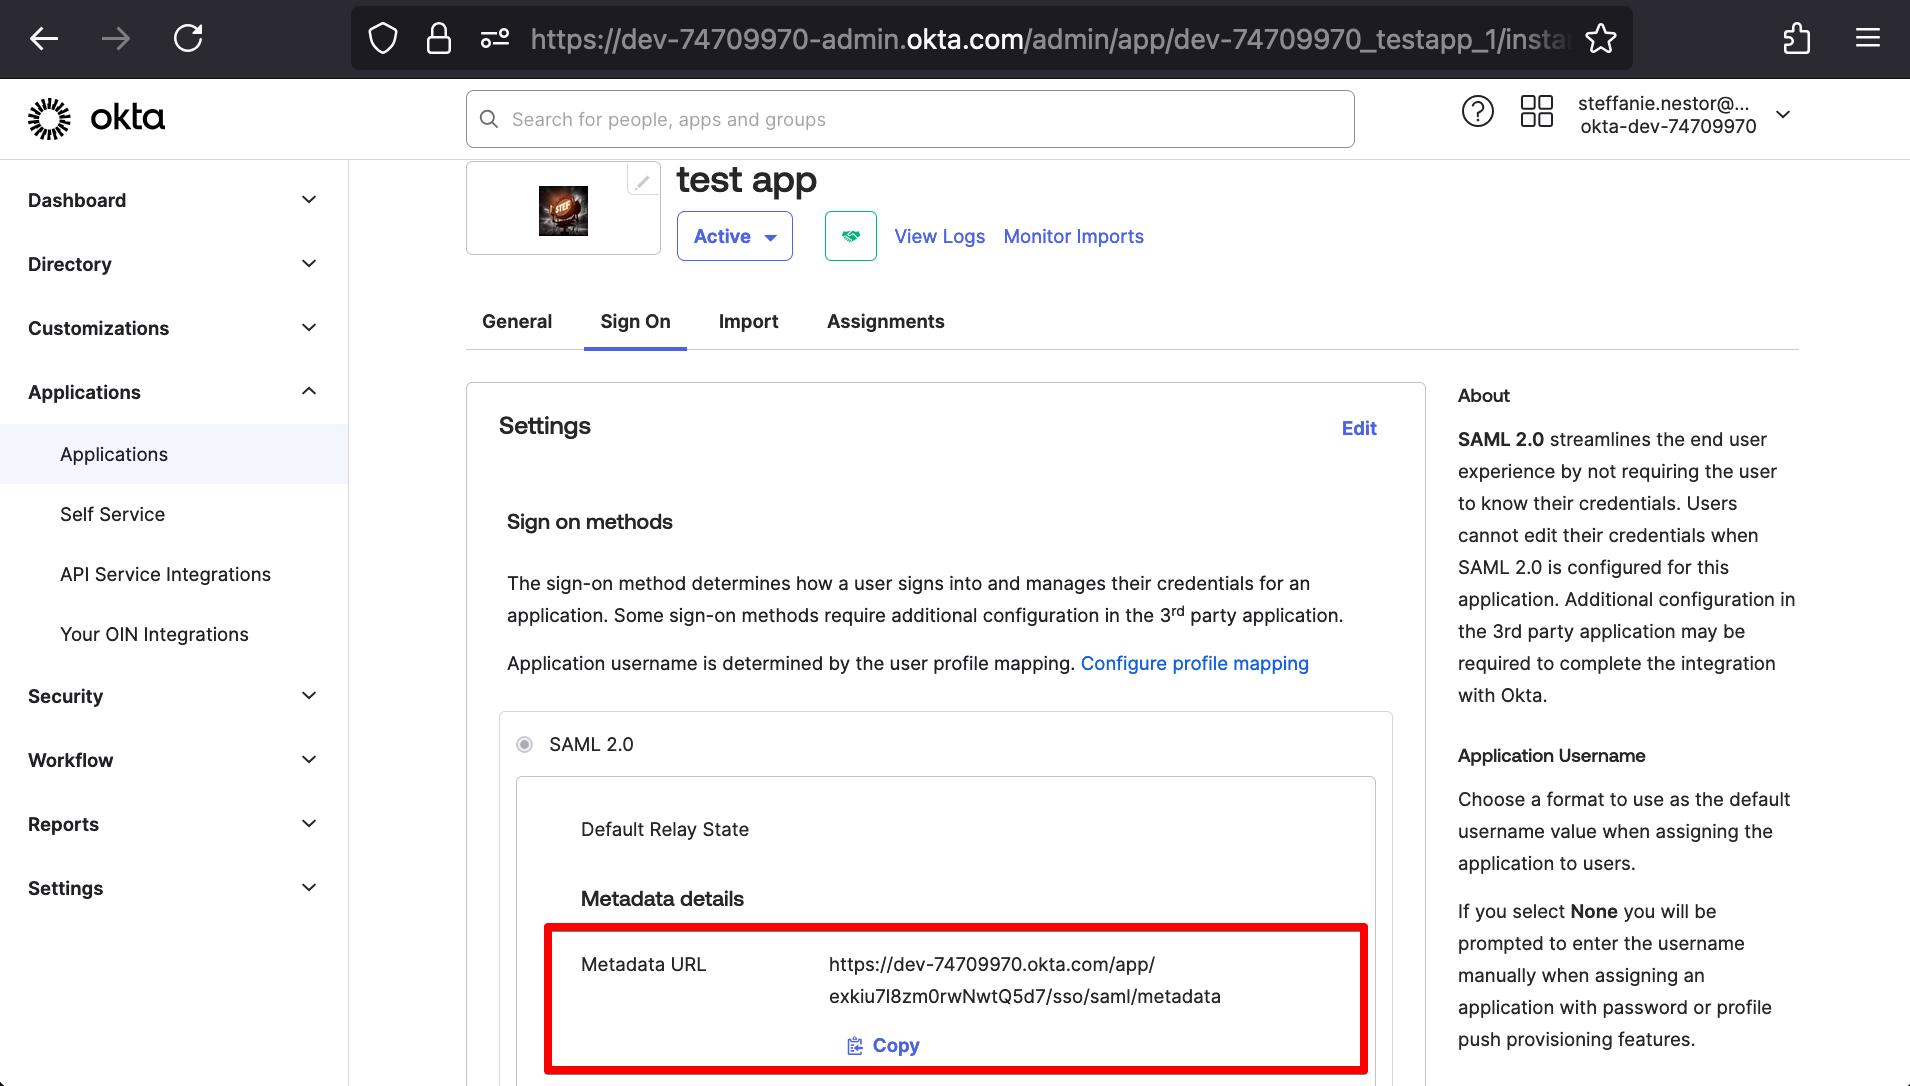Open Configure profile mapping link
Viewport: 1910px width, 1086px height.
tap(1194, 663)
